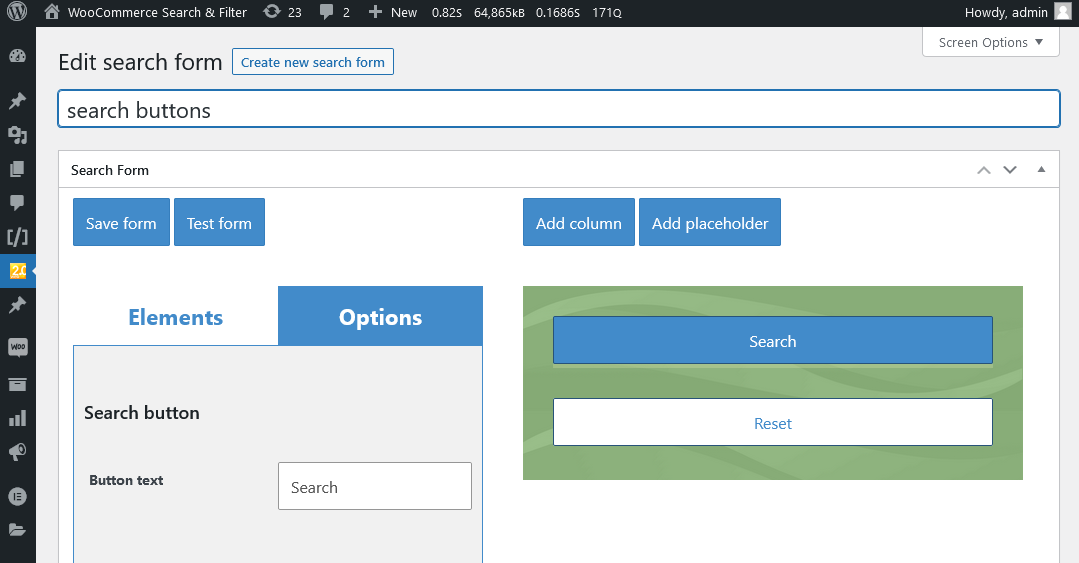Move Search Form panel up
The image size is (1079, 563).
click(984, 169)
